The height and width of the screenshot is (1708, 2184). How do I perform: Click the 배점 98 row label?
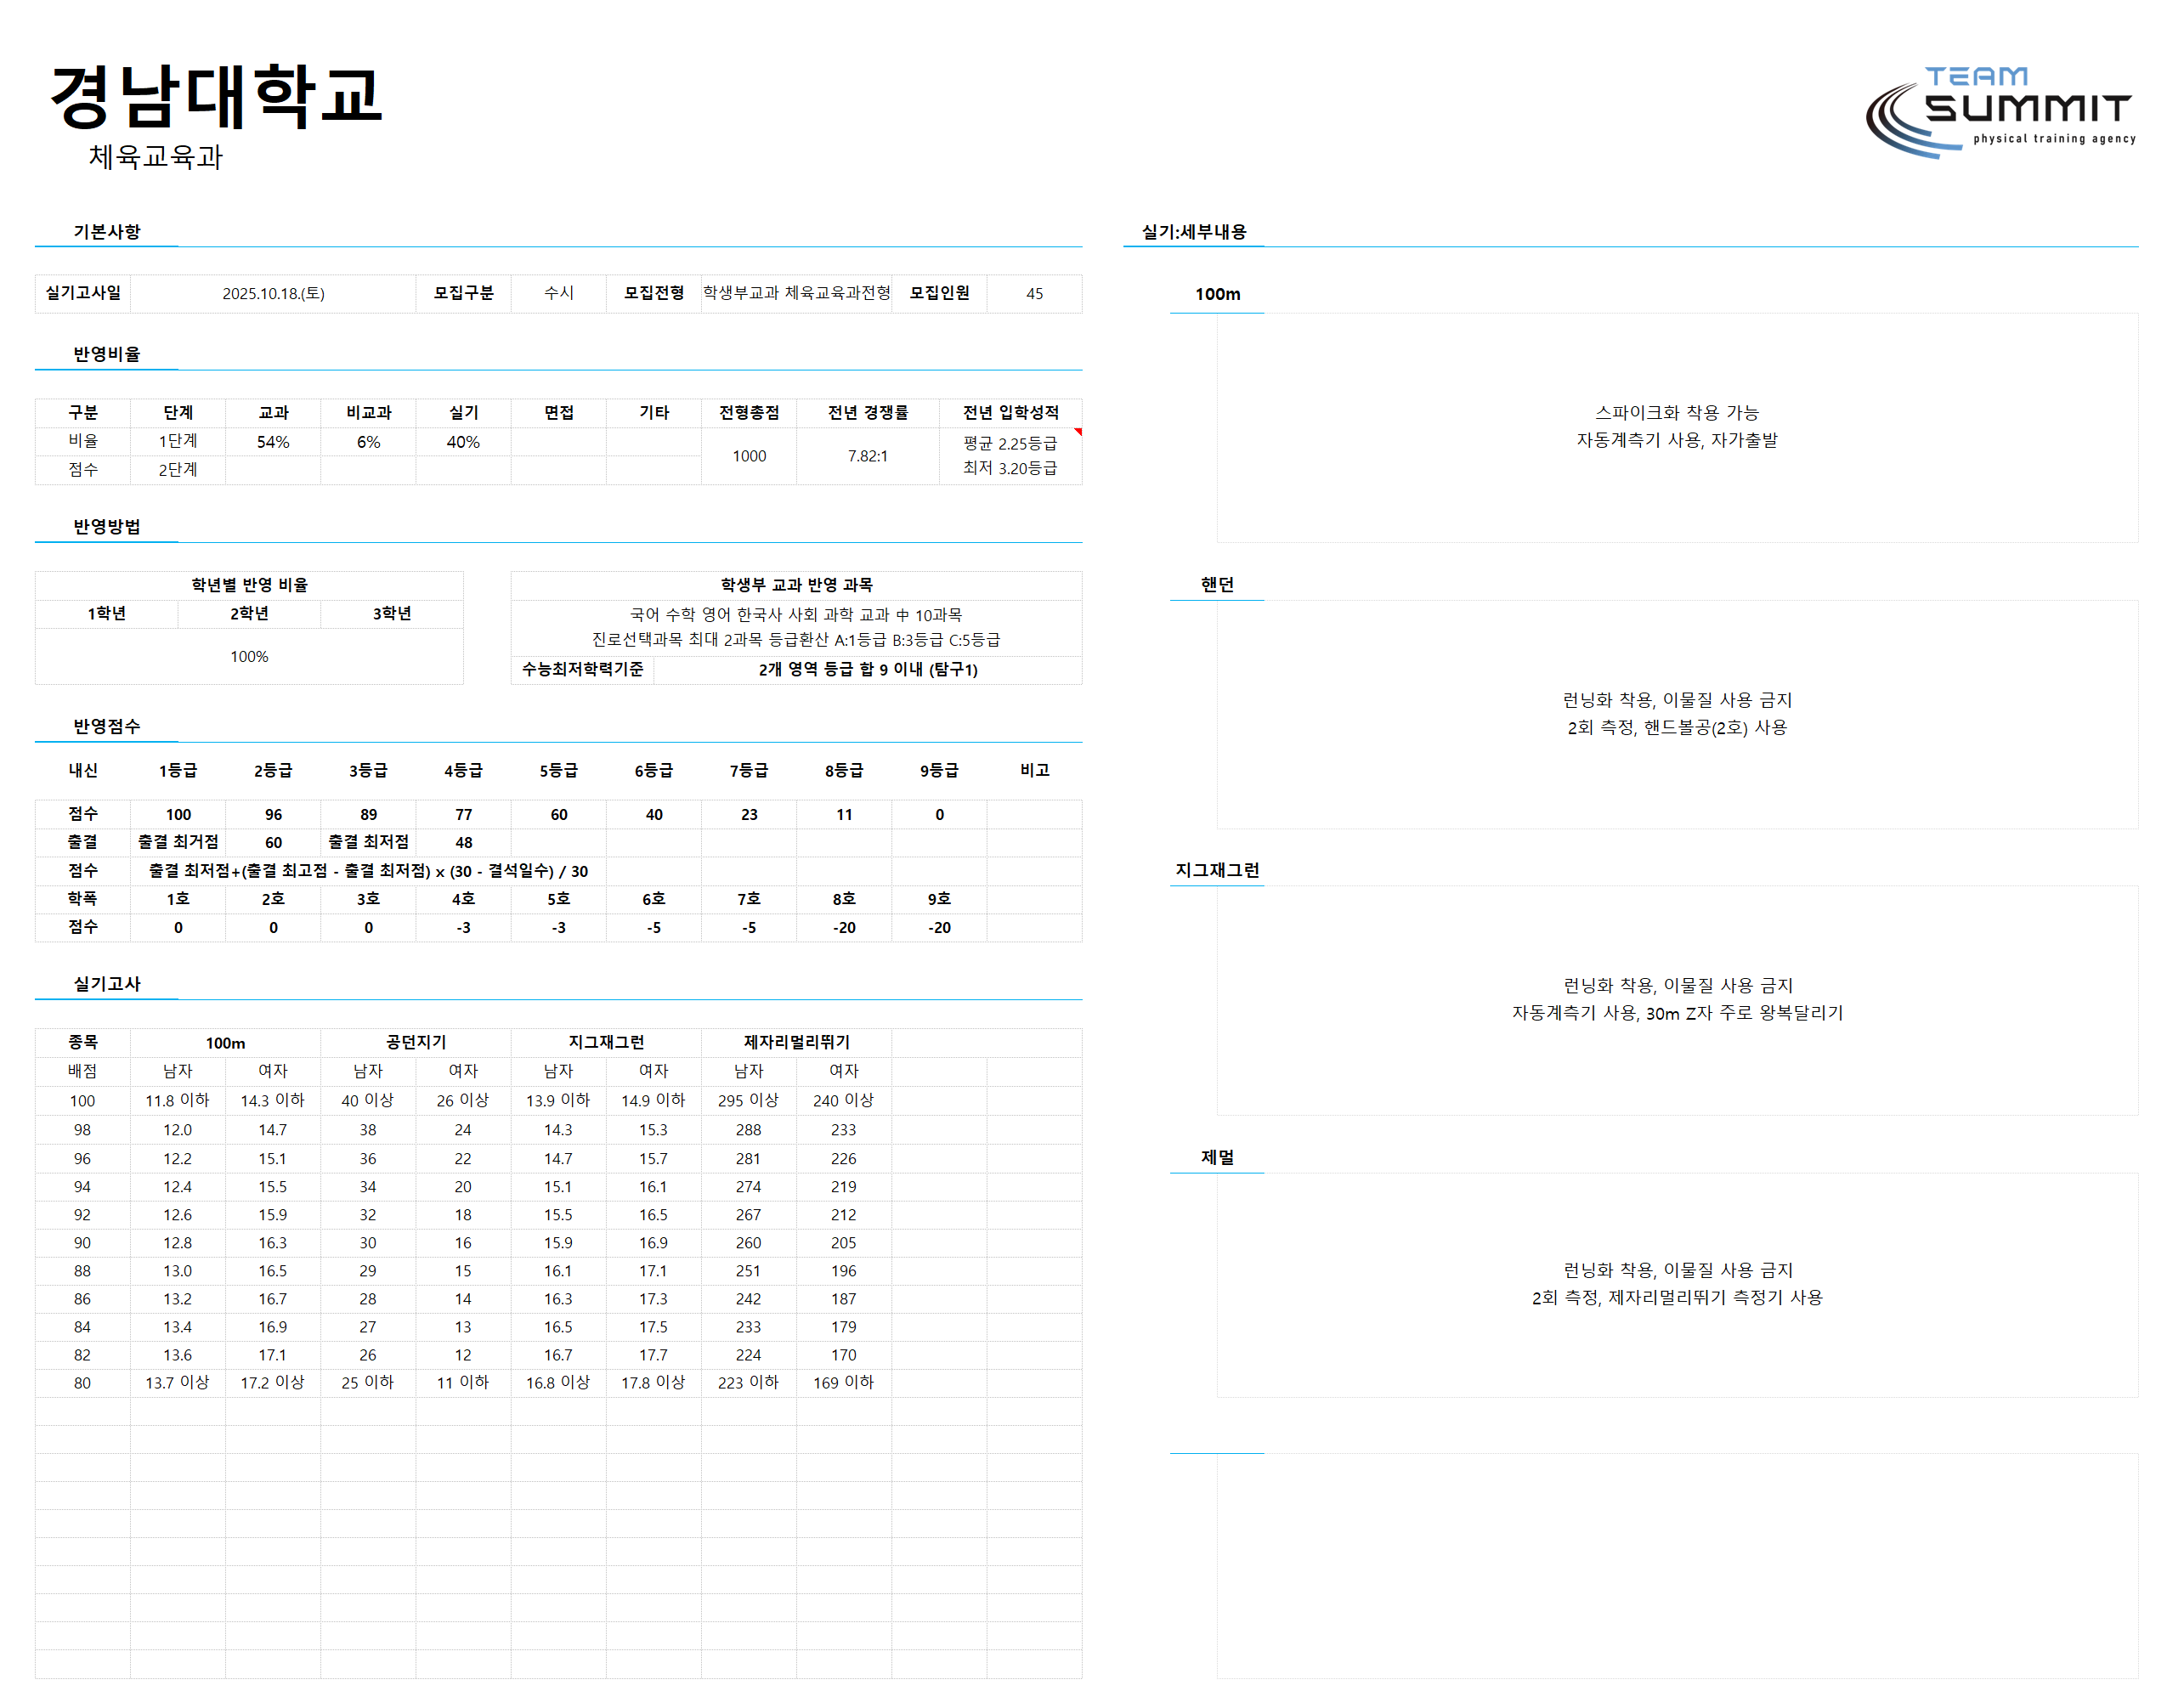[x=82, y=1129]
